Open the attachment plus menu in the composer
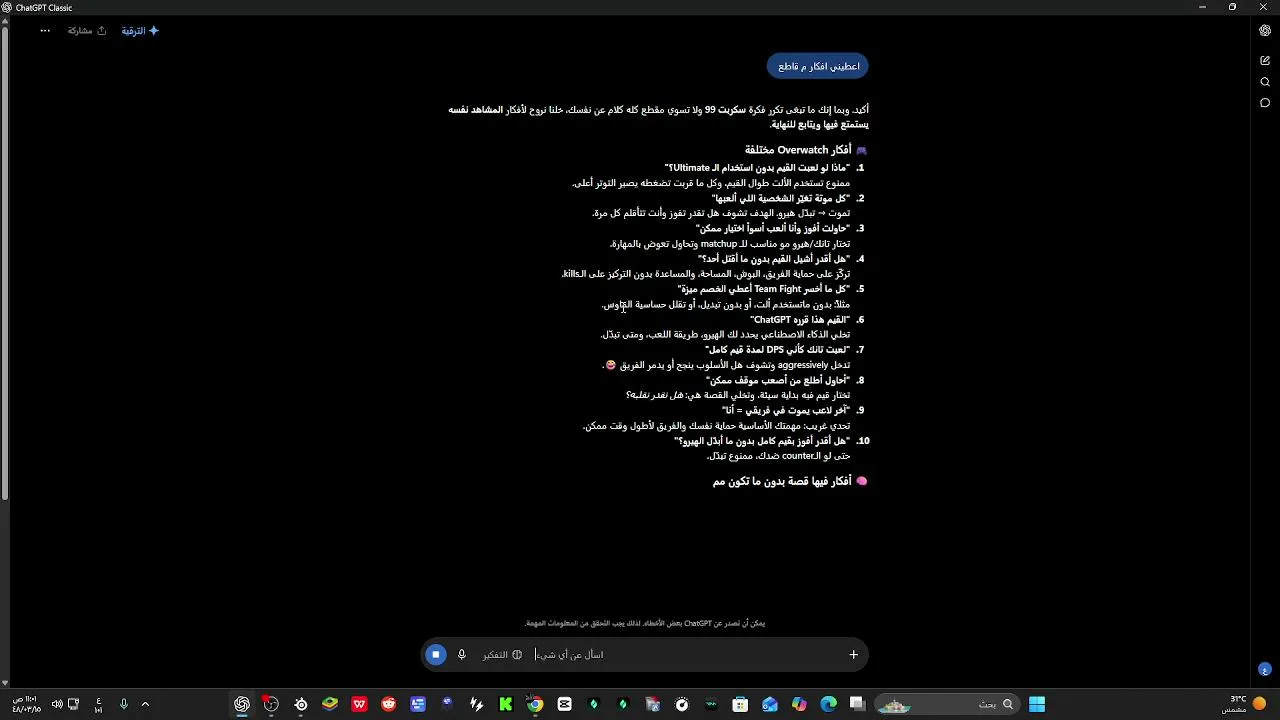The width and height of the screenshot is (1280, 720). click(x=853, y=654)
